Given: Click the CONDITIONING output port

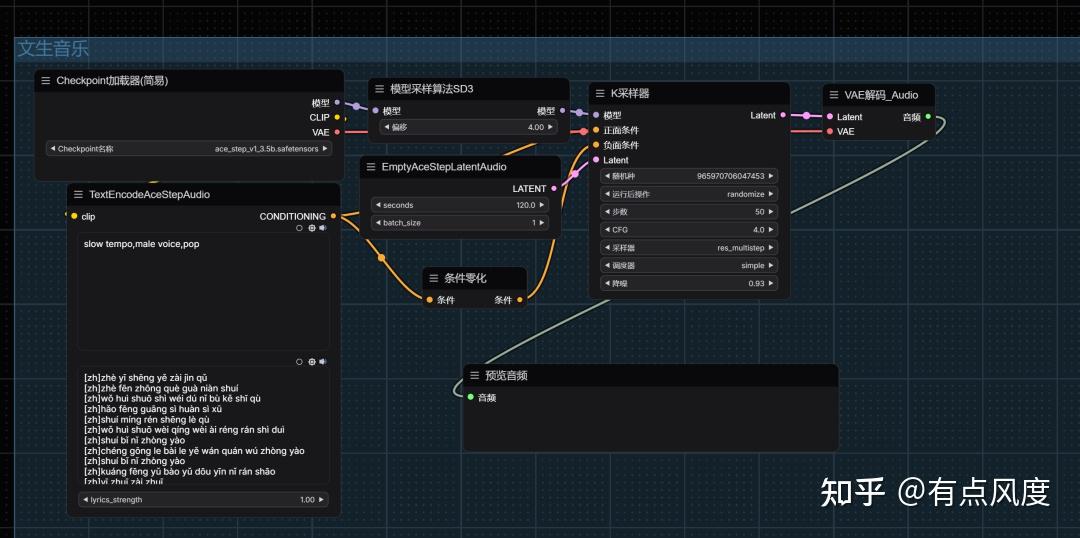Looking at the screenshot, I should click(x=334, y=216).
